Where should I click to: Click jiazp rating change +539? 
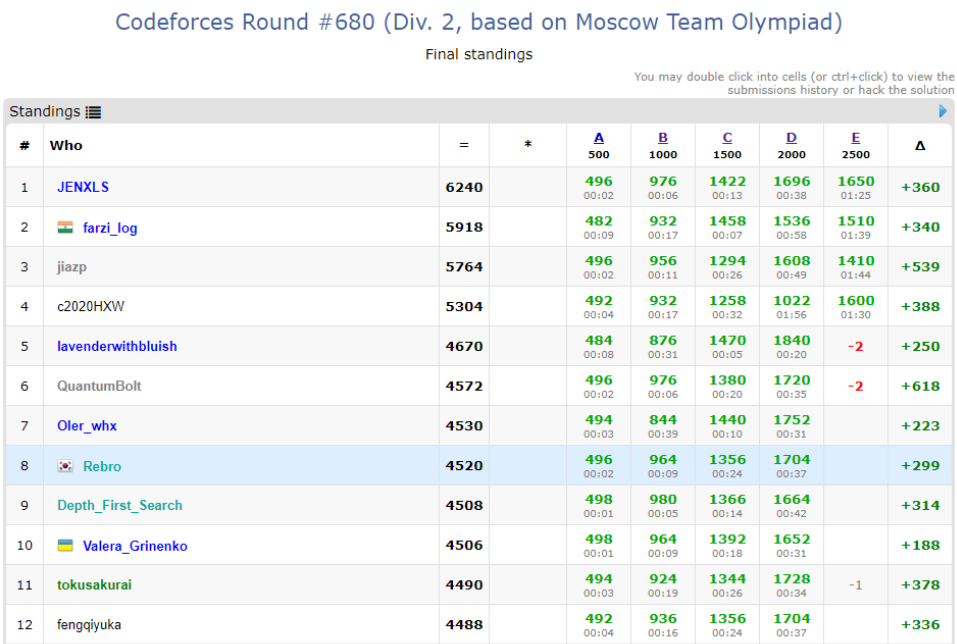[920, 267]
